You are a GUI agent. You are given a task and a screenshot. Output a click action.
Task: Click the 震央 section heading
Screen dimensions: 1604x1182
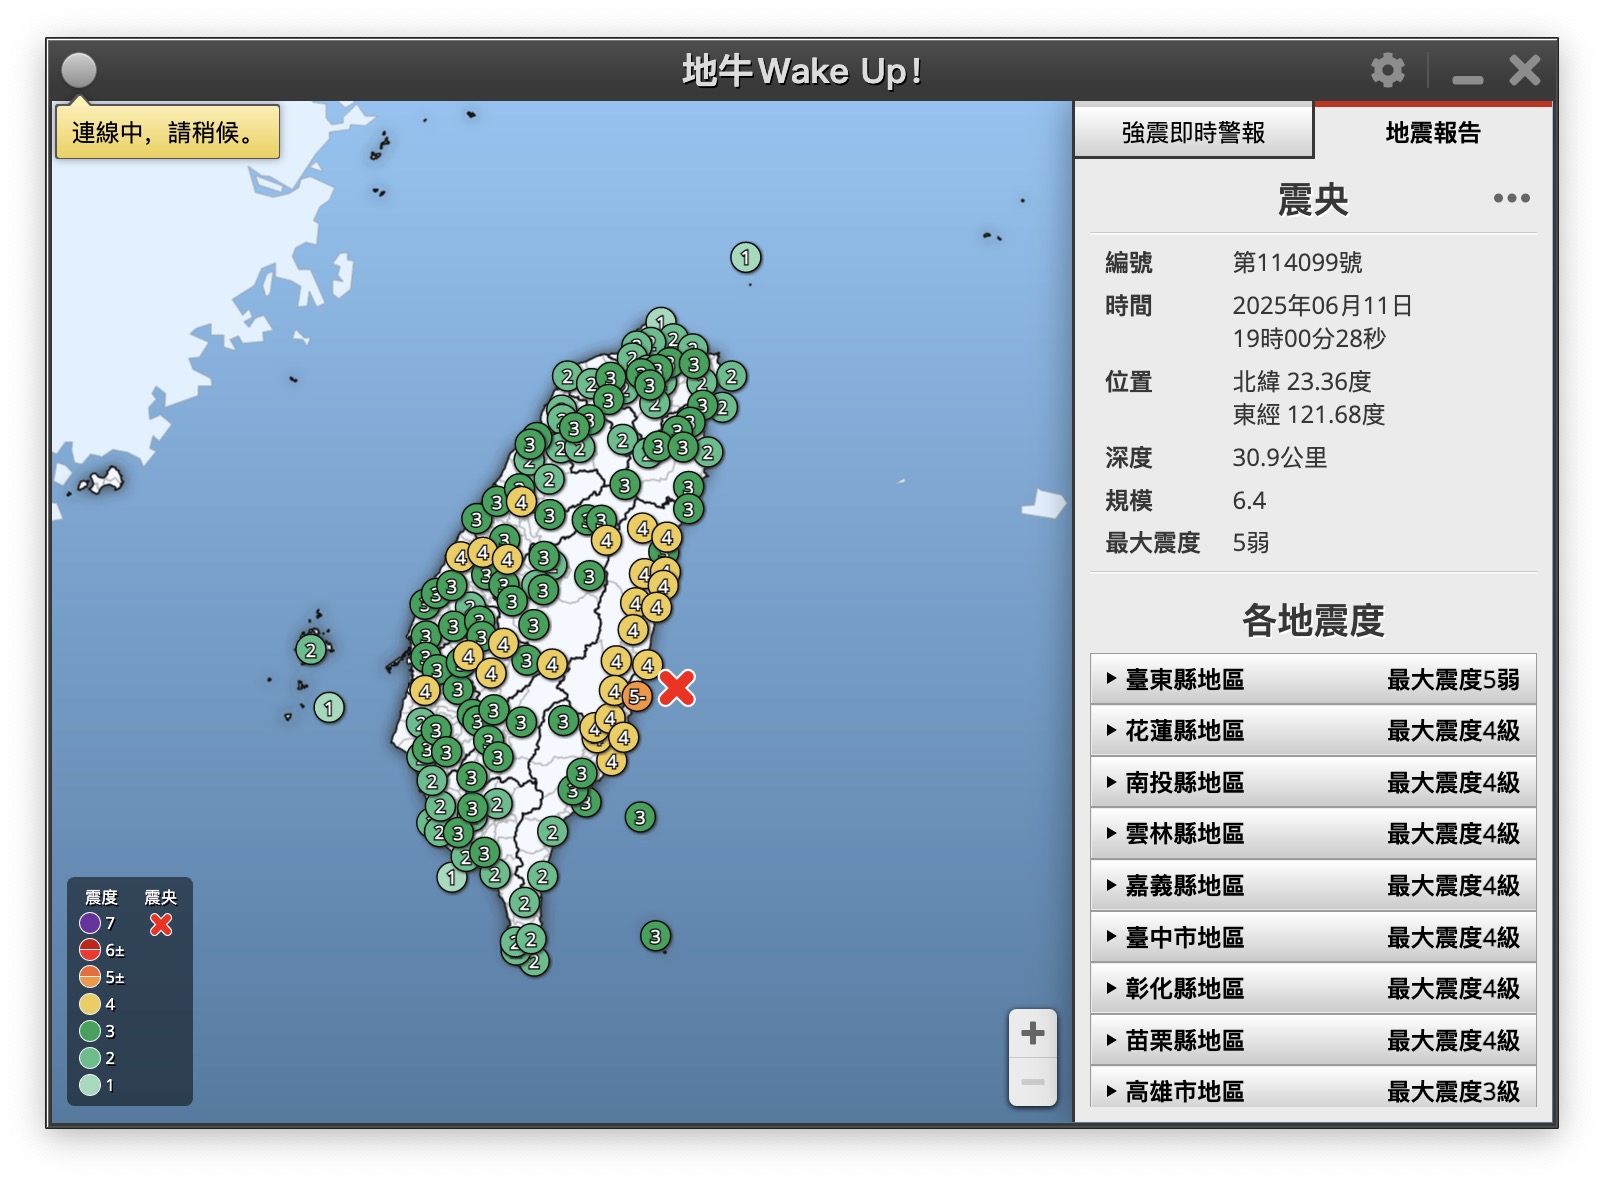click(1313, 200)
